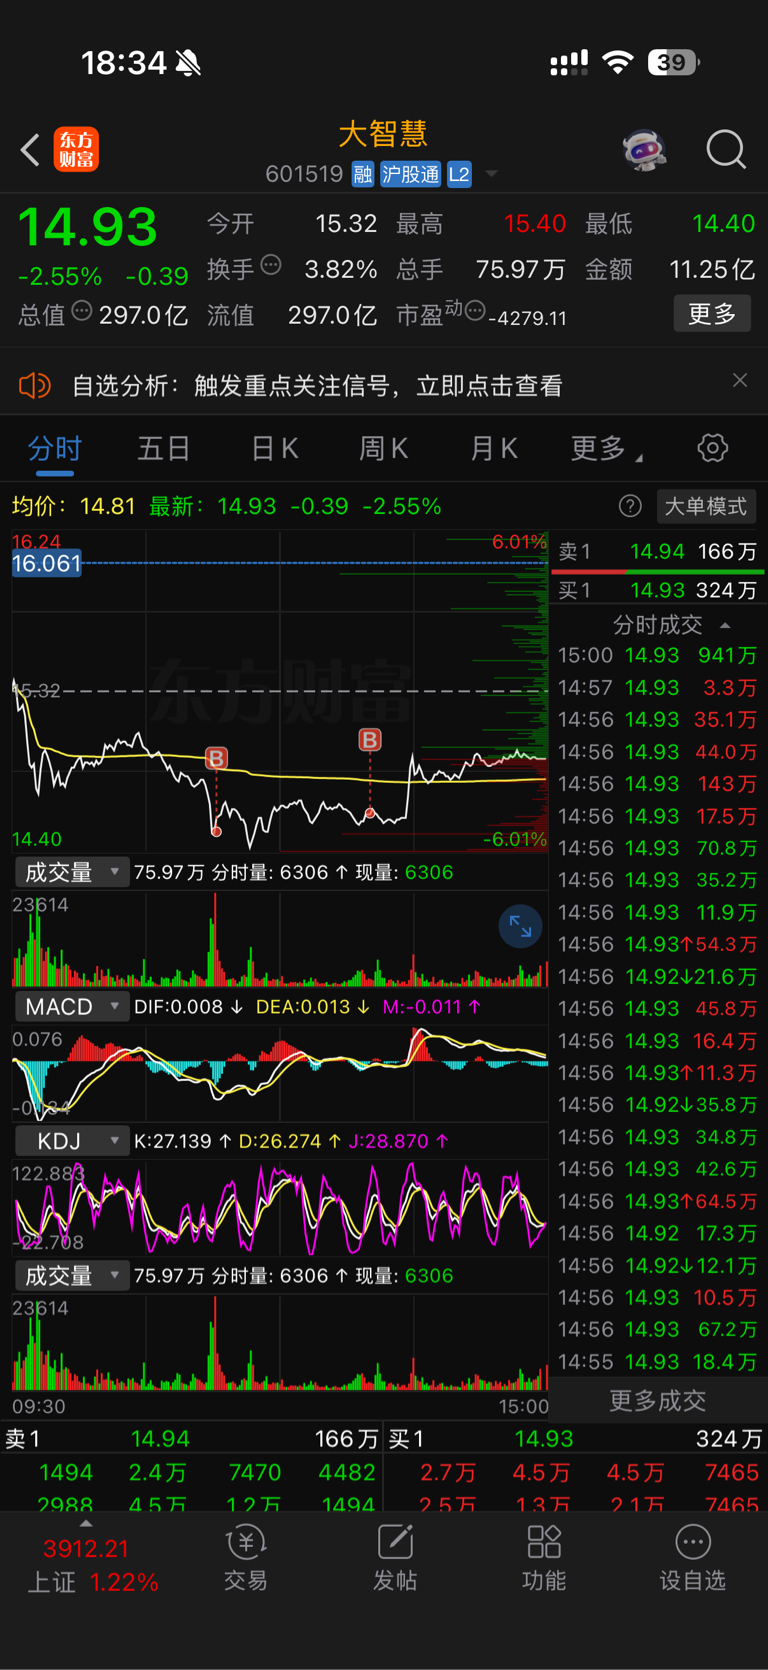
Task: Tap the 买1 14.93 order row in side panel
Action: click(657, 590)
